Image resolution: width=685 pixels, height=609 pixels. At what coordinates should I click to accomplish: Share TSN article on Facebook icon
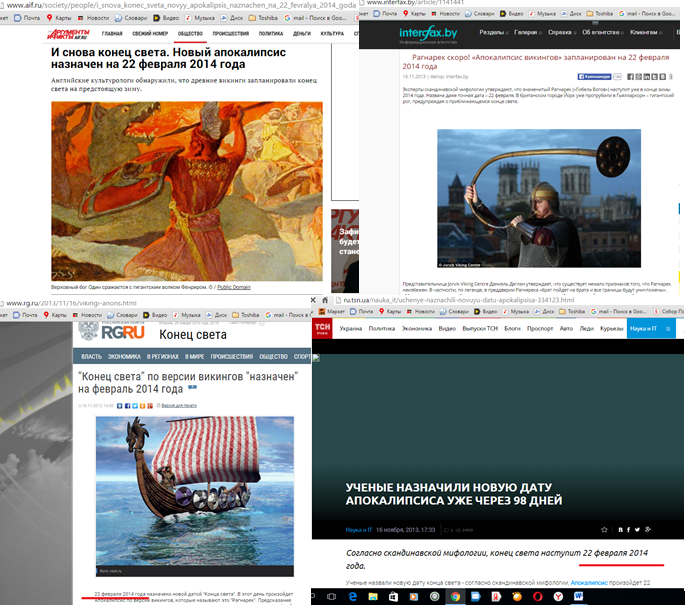click(x=629, y=529)
